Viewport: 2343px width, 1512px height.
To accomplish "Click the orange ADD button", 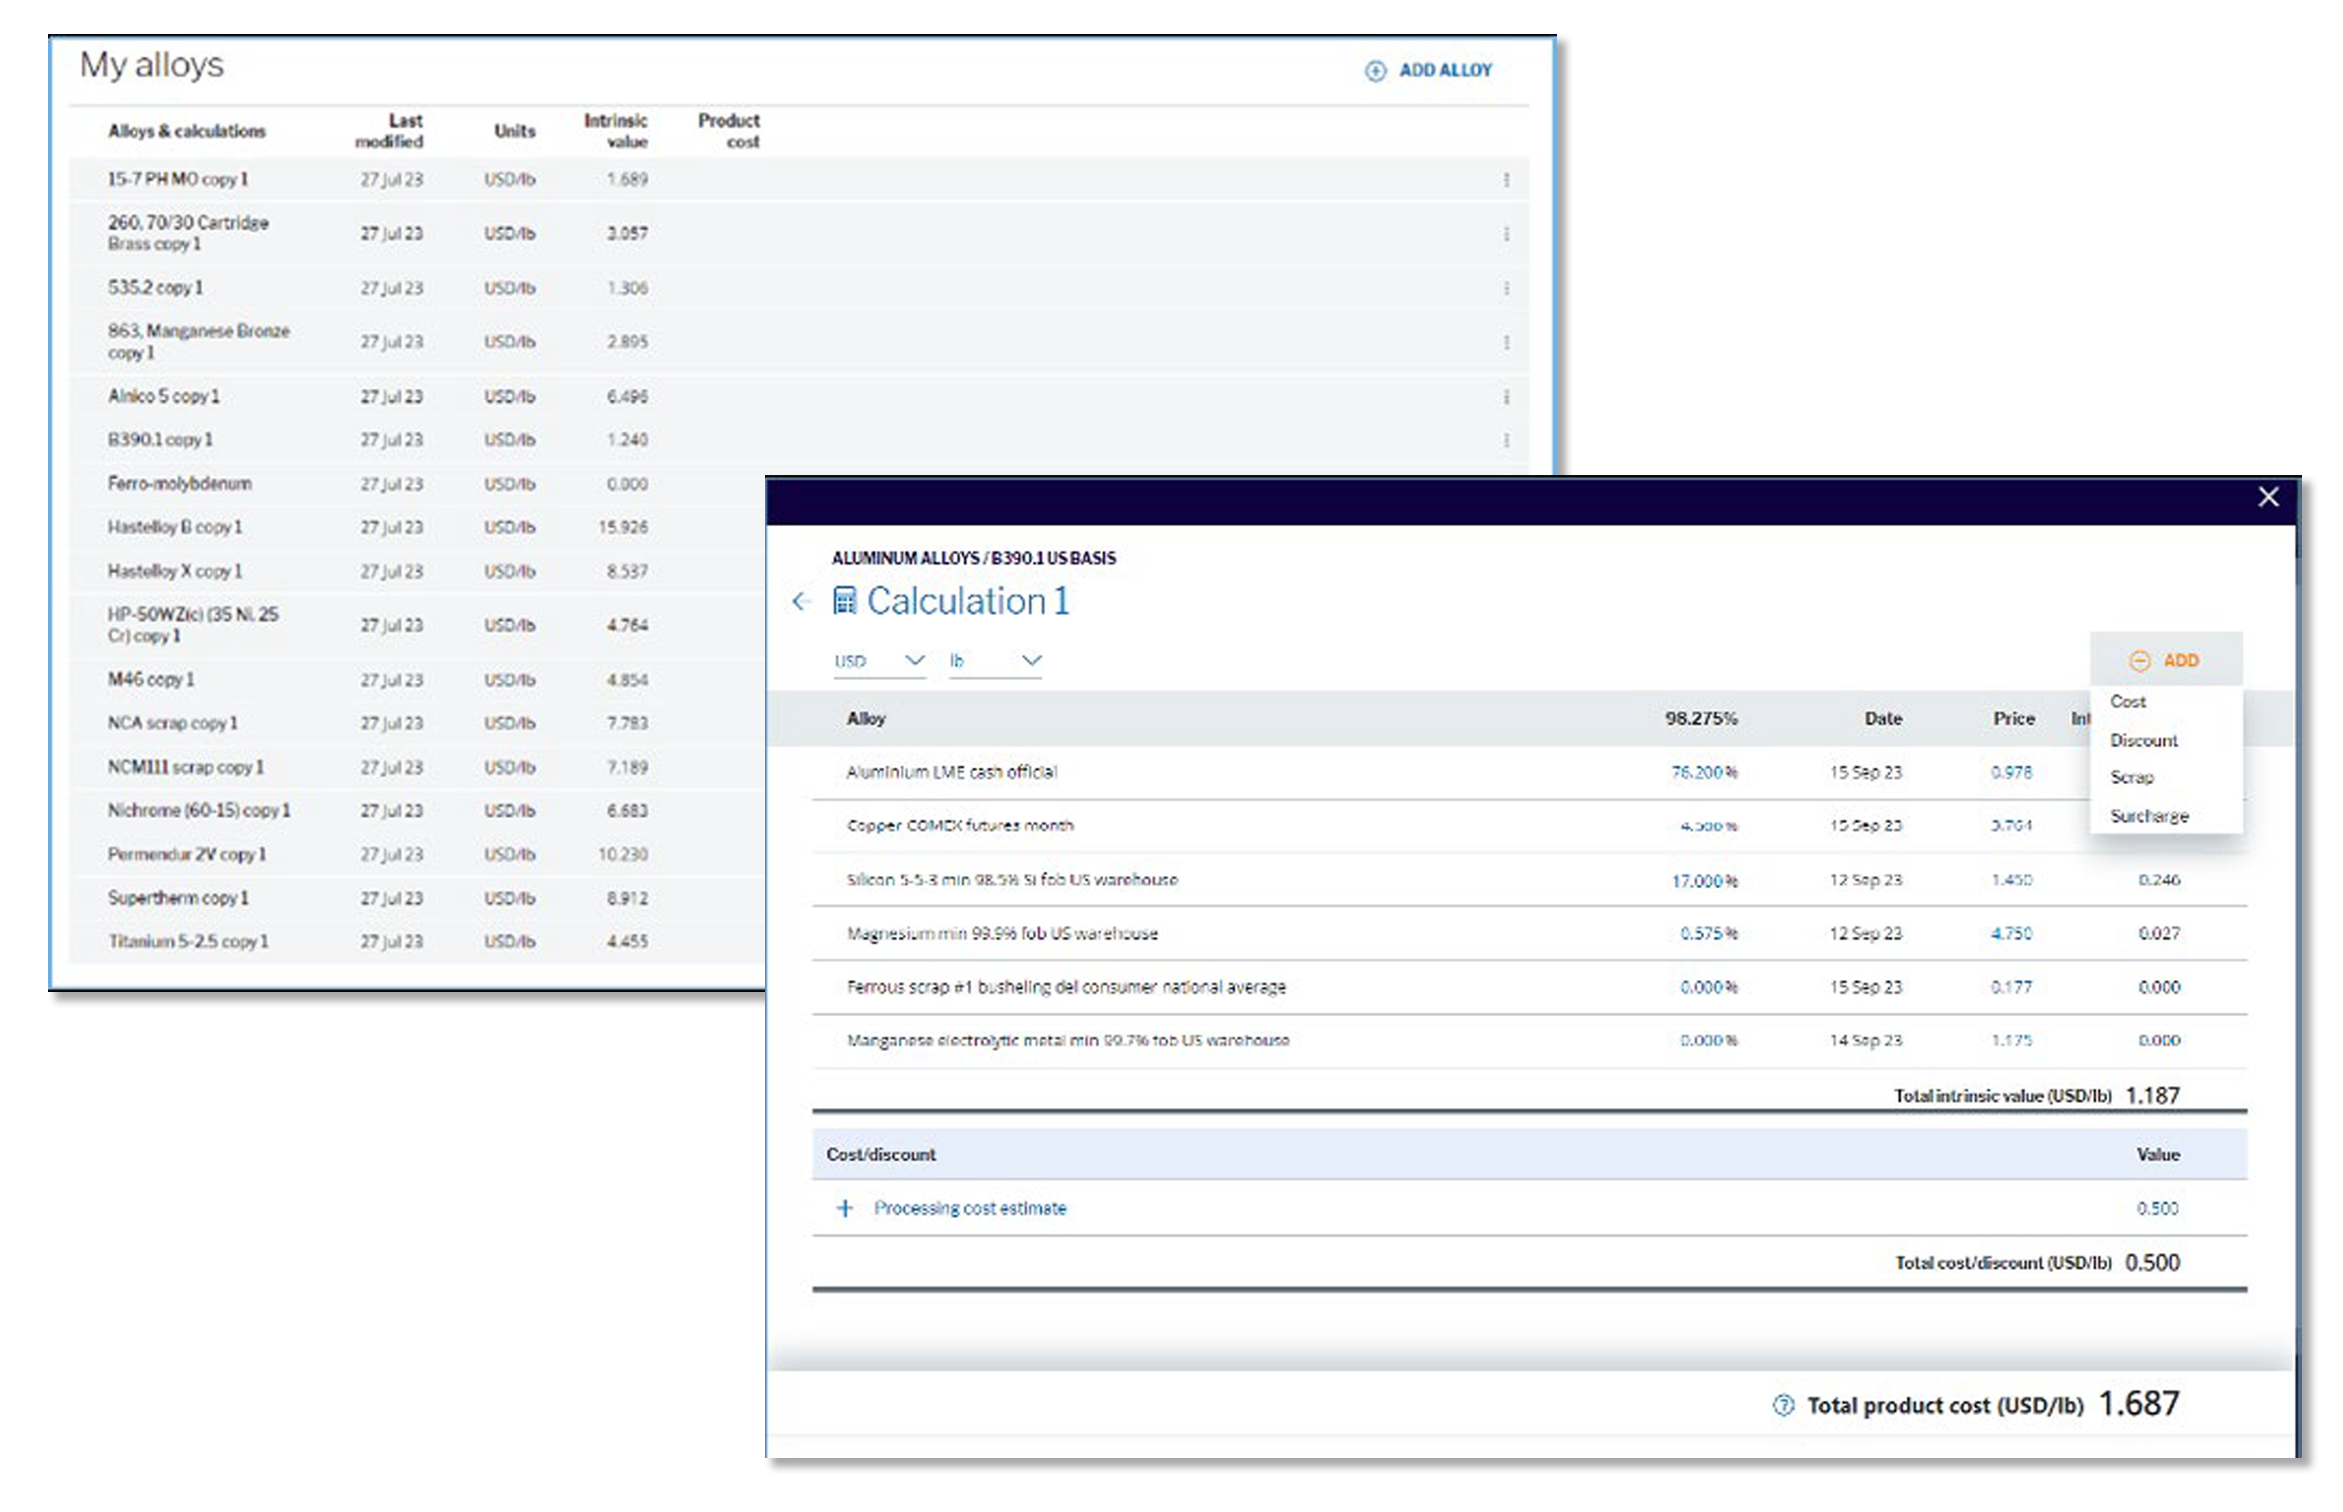I will click(2165, 661).
